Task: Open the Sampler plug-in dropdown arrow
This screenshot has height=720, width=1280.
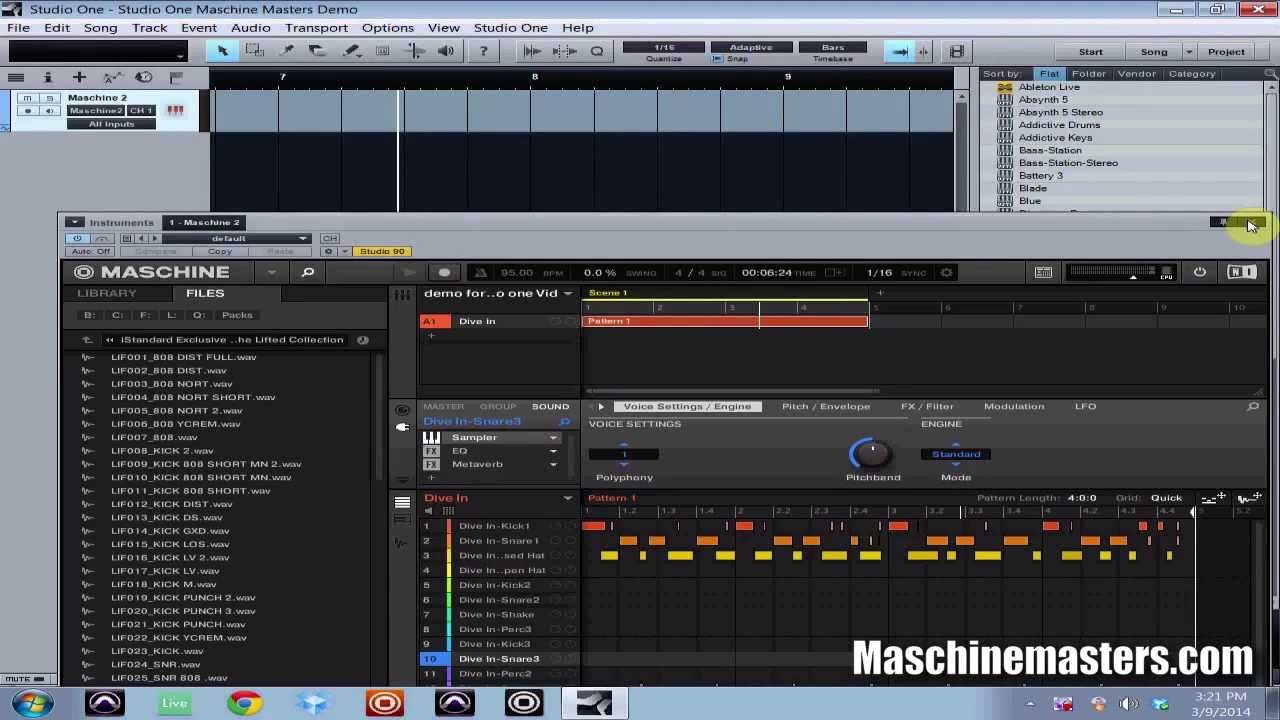Action: click(x=553, y=438)
